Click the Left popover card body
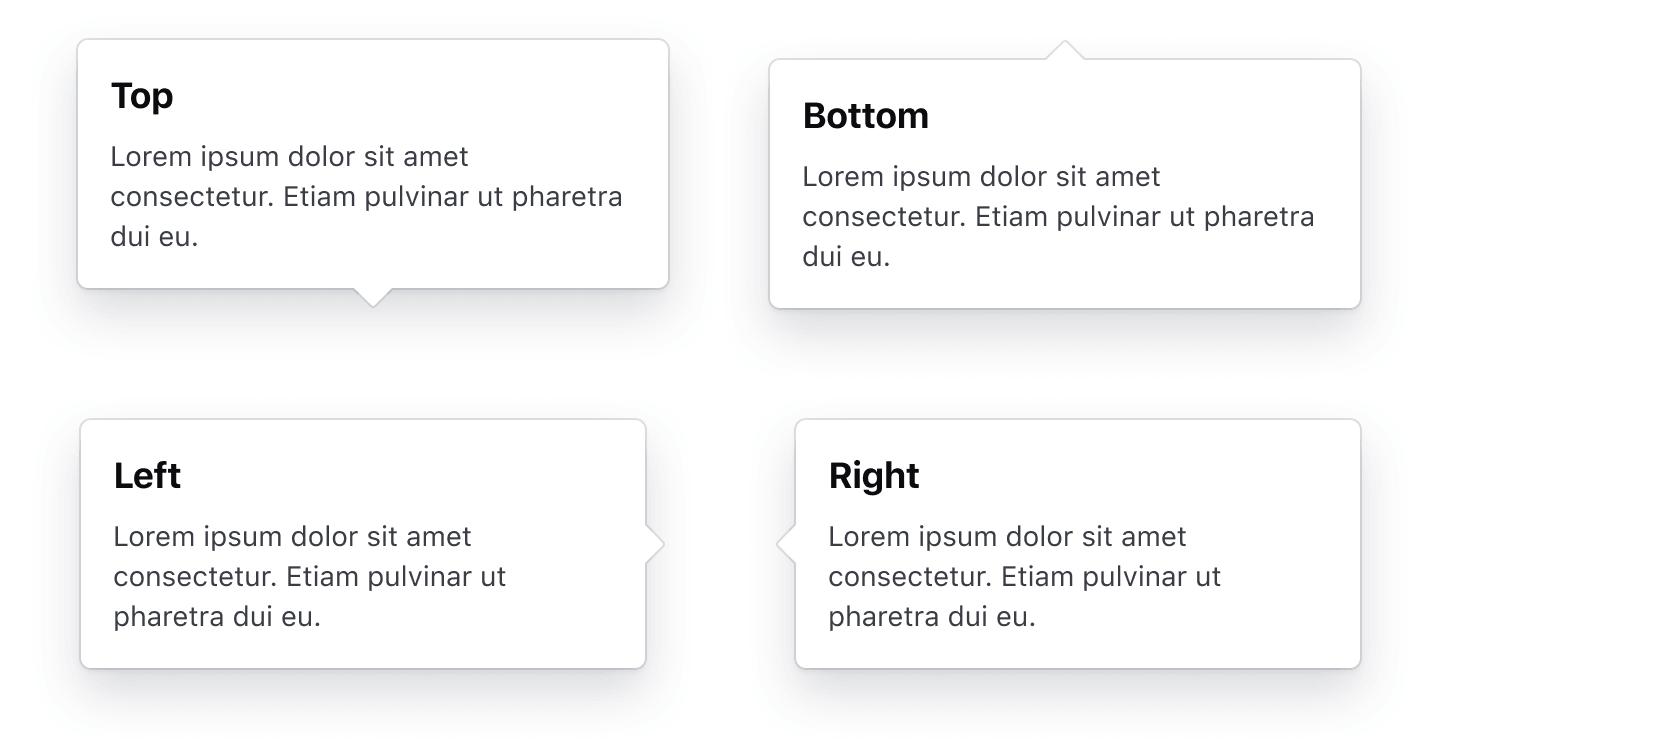Viewport: 1672px width, 740px height. point(363,543)
